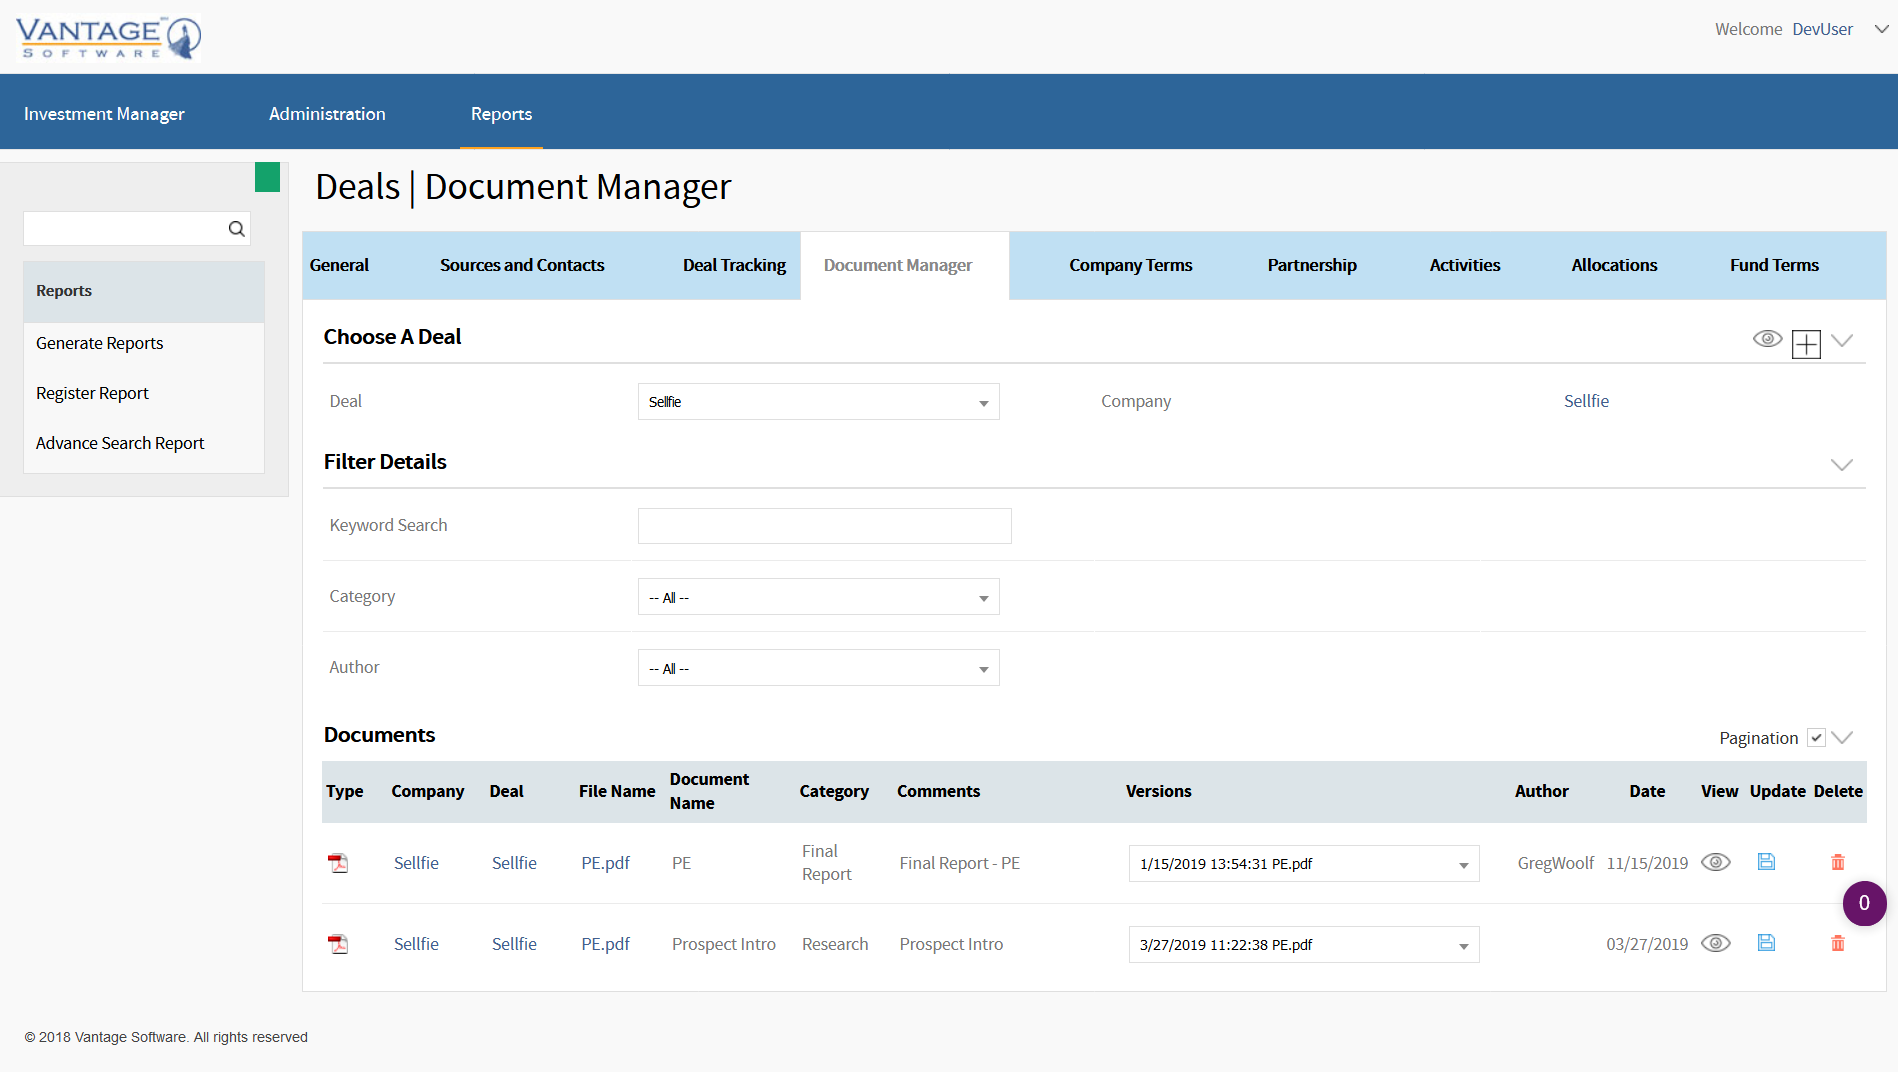Click the purple 0 notification badge
This screenshot has height=1072, width=1898.
point(1864,903)
